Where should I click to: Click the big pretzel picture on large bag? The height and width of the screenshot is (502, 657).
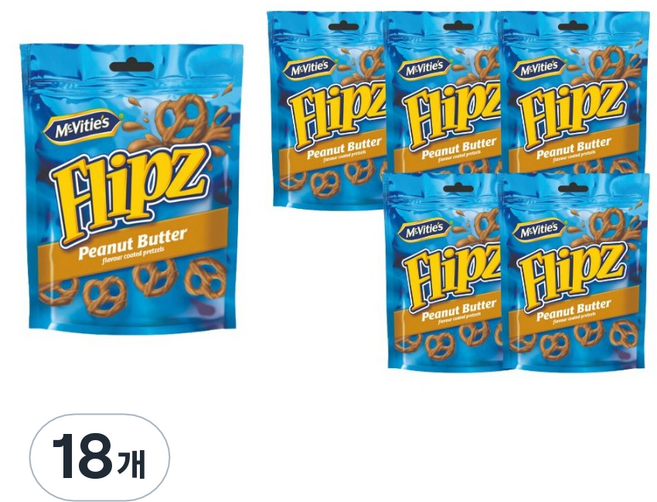click(179, 116)
